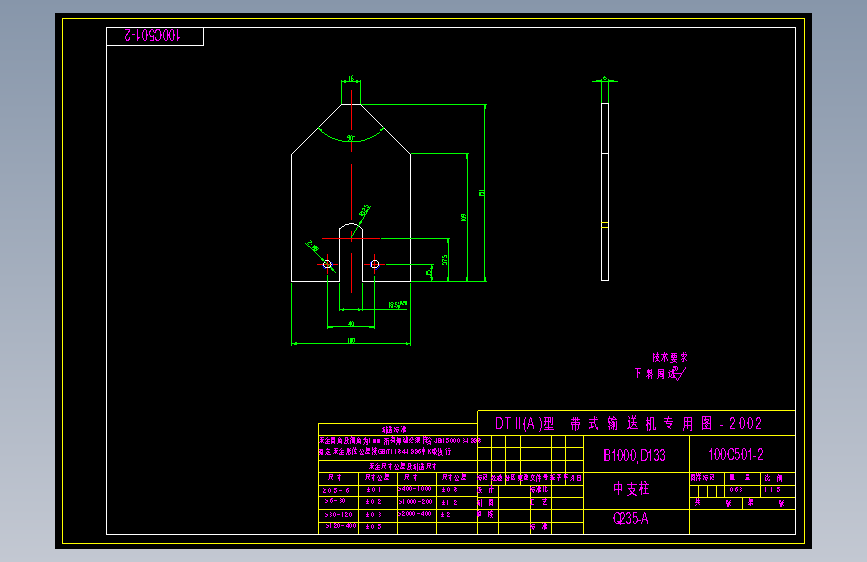The image size is (867, 562).
Task: Click the right small hole circle
Action: pyautogui.click(x=375, y=264)
